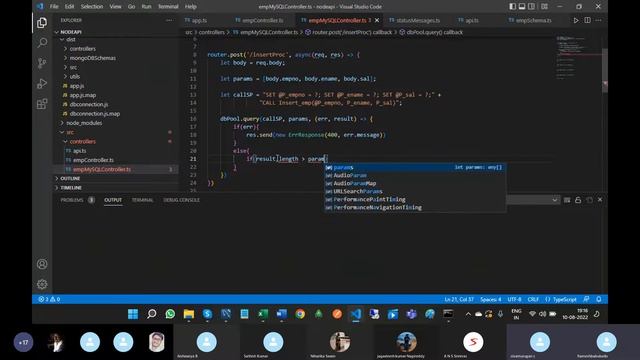The width and height of the screenshot is (640, 360).
Task: Toggle primary side bar layout icon
Action: click(x=513, y=7)
